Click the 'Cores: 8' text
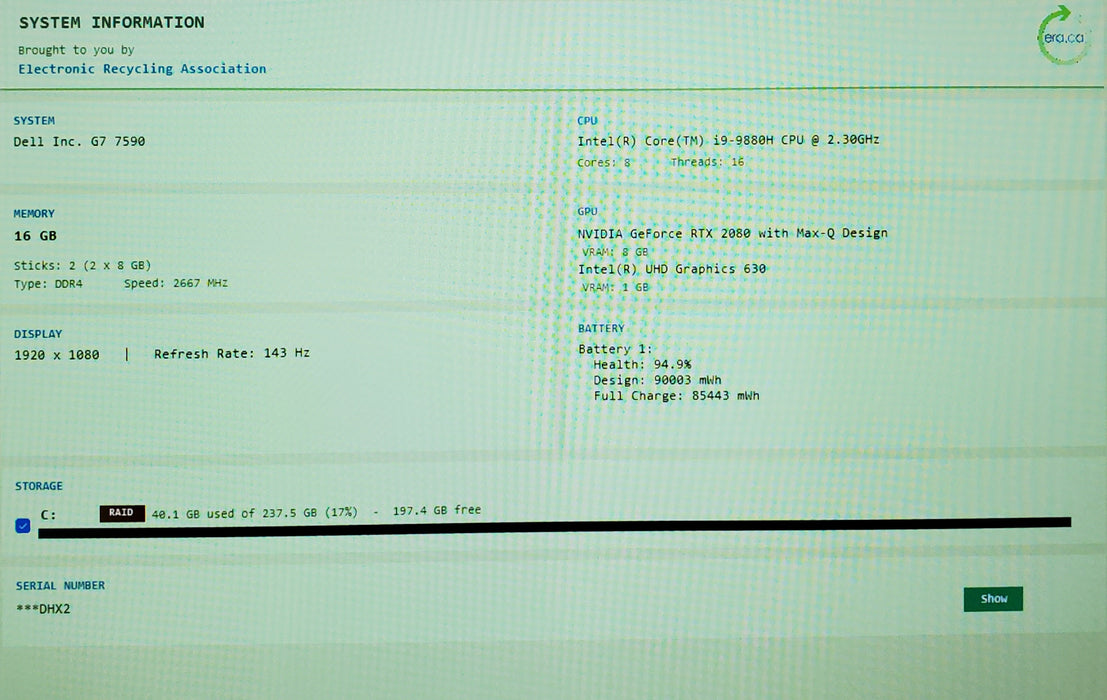The width and height of the screenshot is (1107, 700). pos(604,162)
